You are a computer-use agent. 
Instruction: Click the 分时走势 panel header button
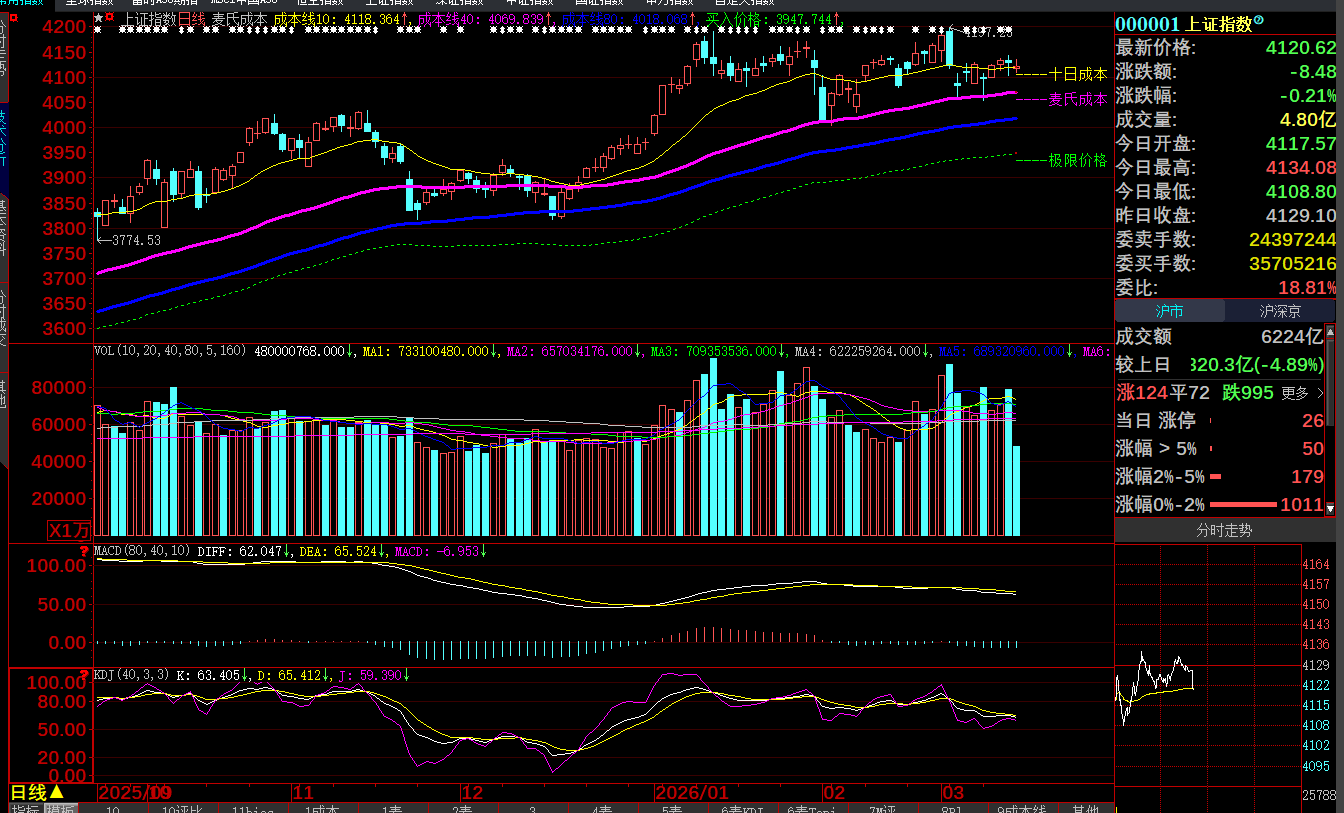point(1224,531)
